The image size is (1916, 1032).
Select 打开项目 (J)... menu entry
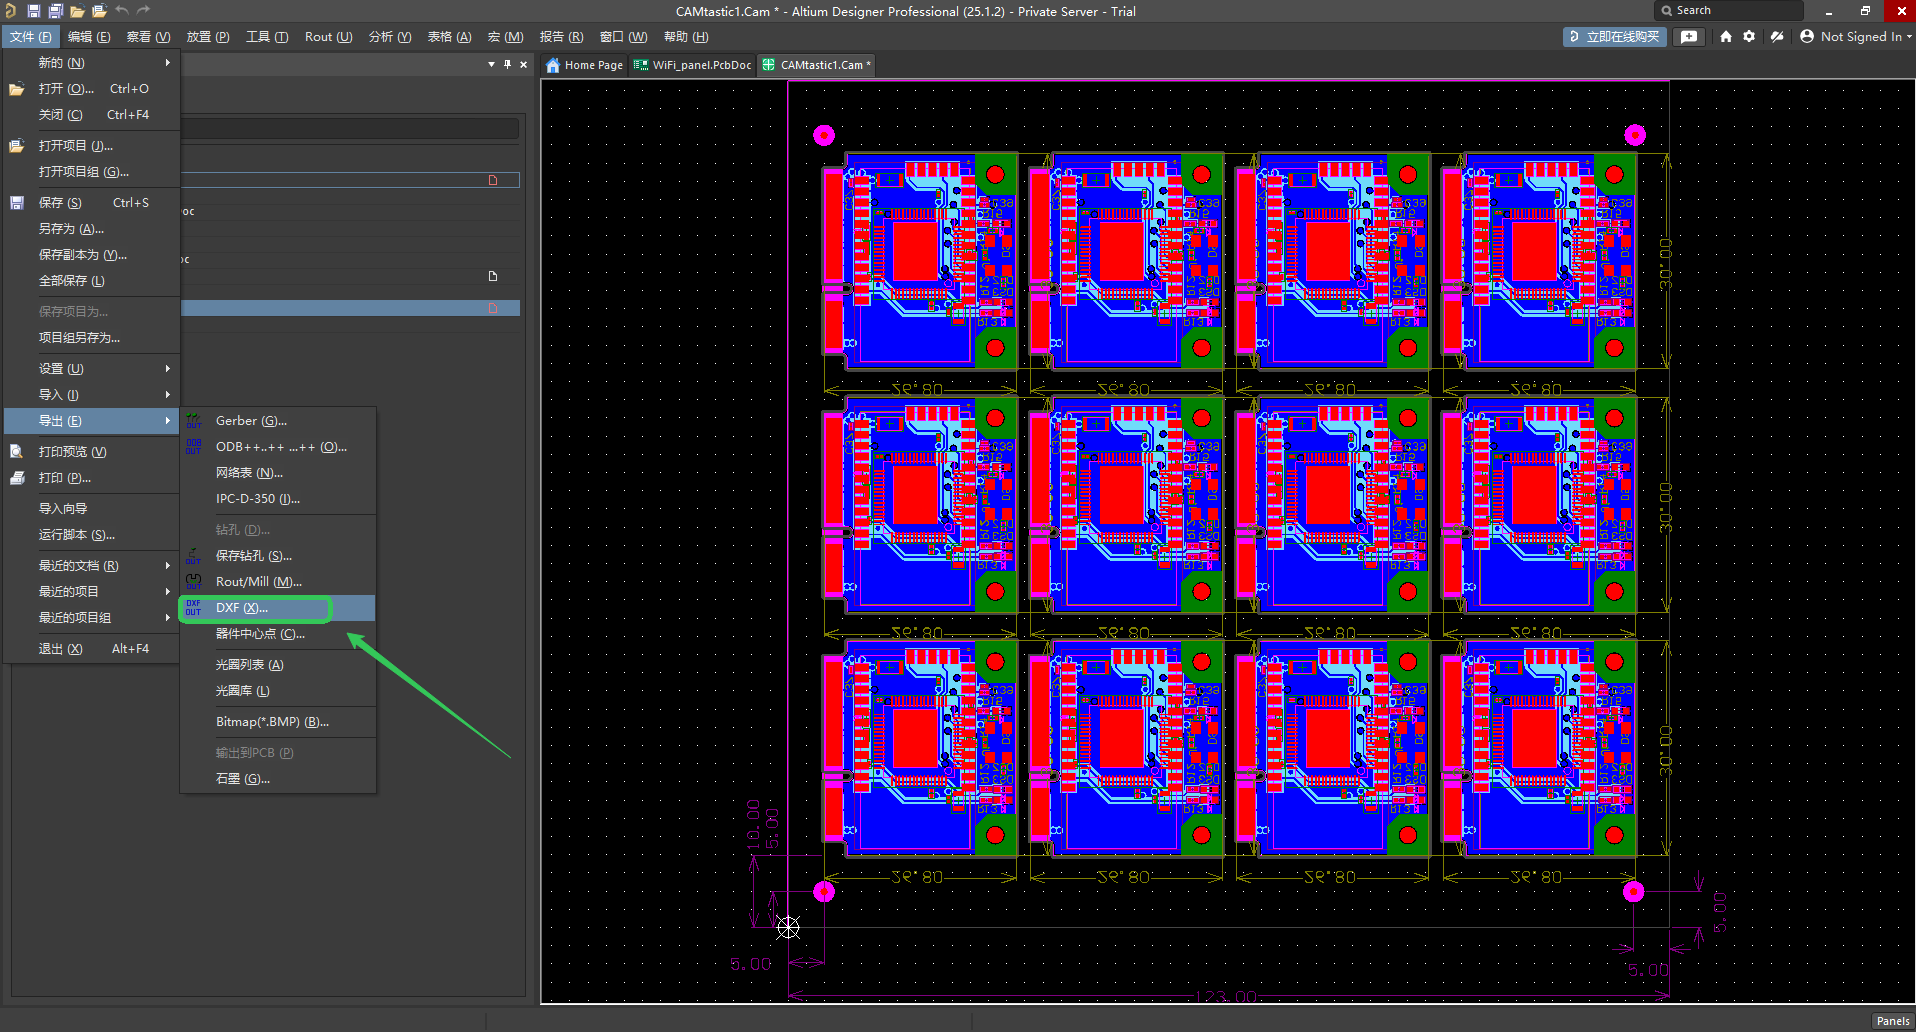[92, 146]
